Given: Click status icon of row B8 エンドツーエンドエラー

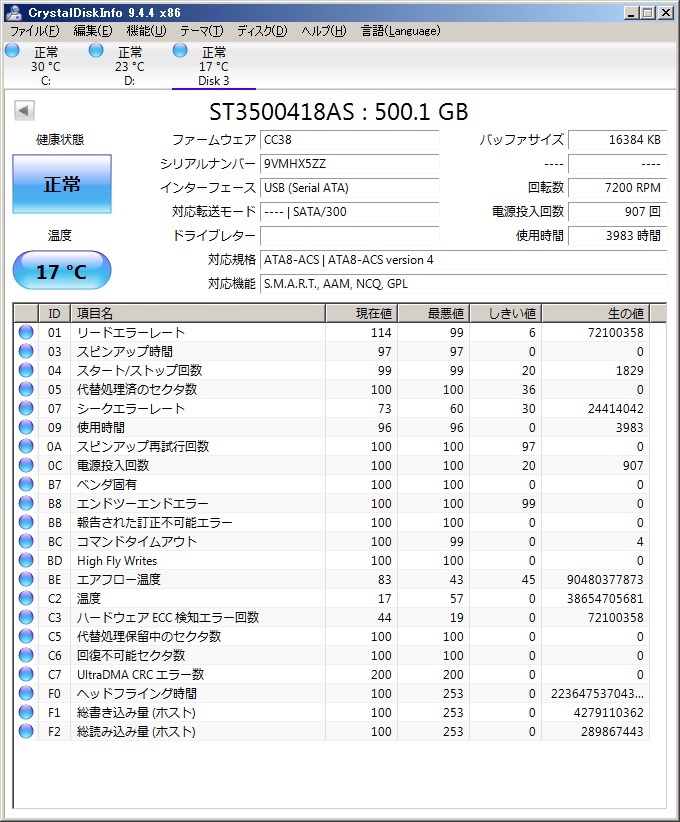Looking at the screenshot, I should (26, 503).
